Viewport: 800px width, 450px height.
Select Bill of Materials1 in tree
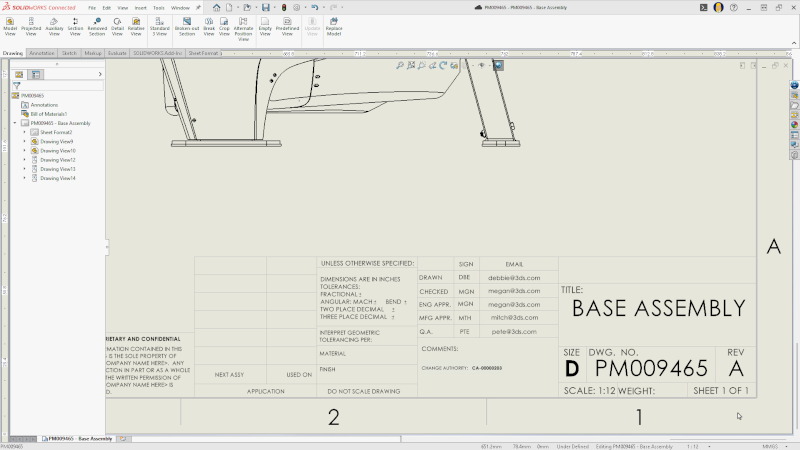pos(48,114)
